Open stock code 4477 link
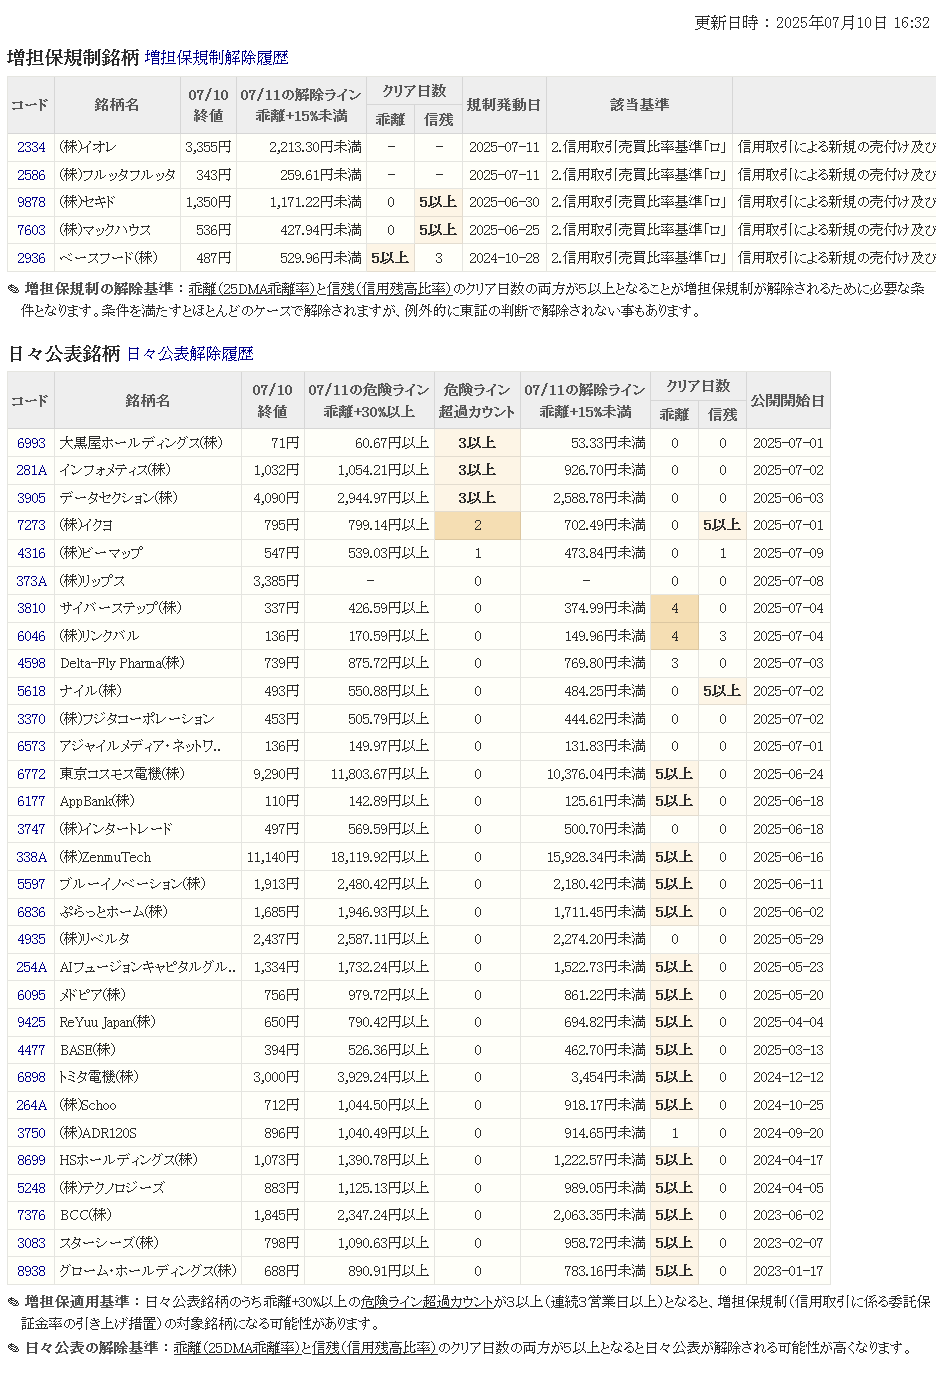Viewport: 944px width, 1374px height. [x=31, y=1050]
